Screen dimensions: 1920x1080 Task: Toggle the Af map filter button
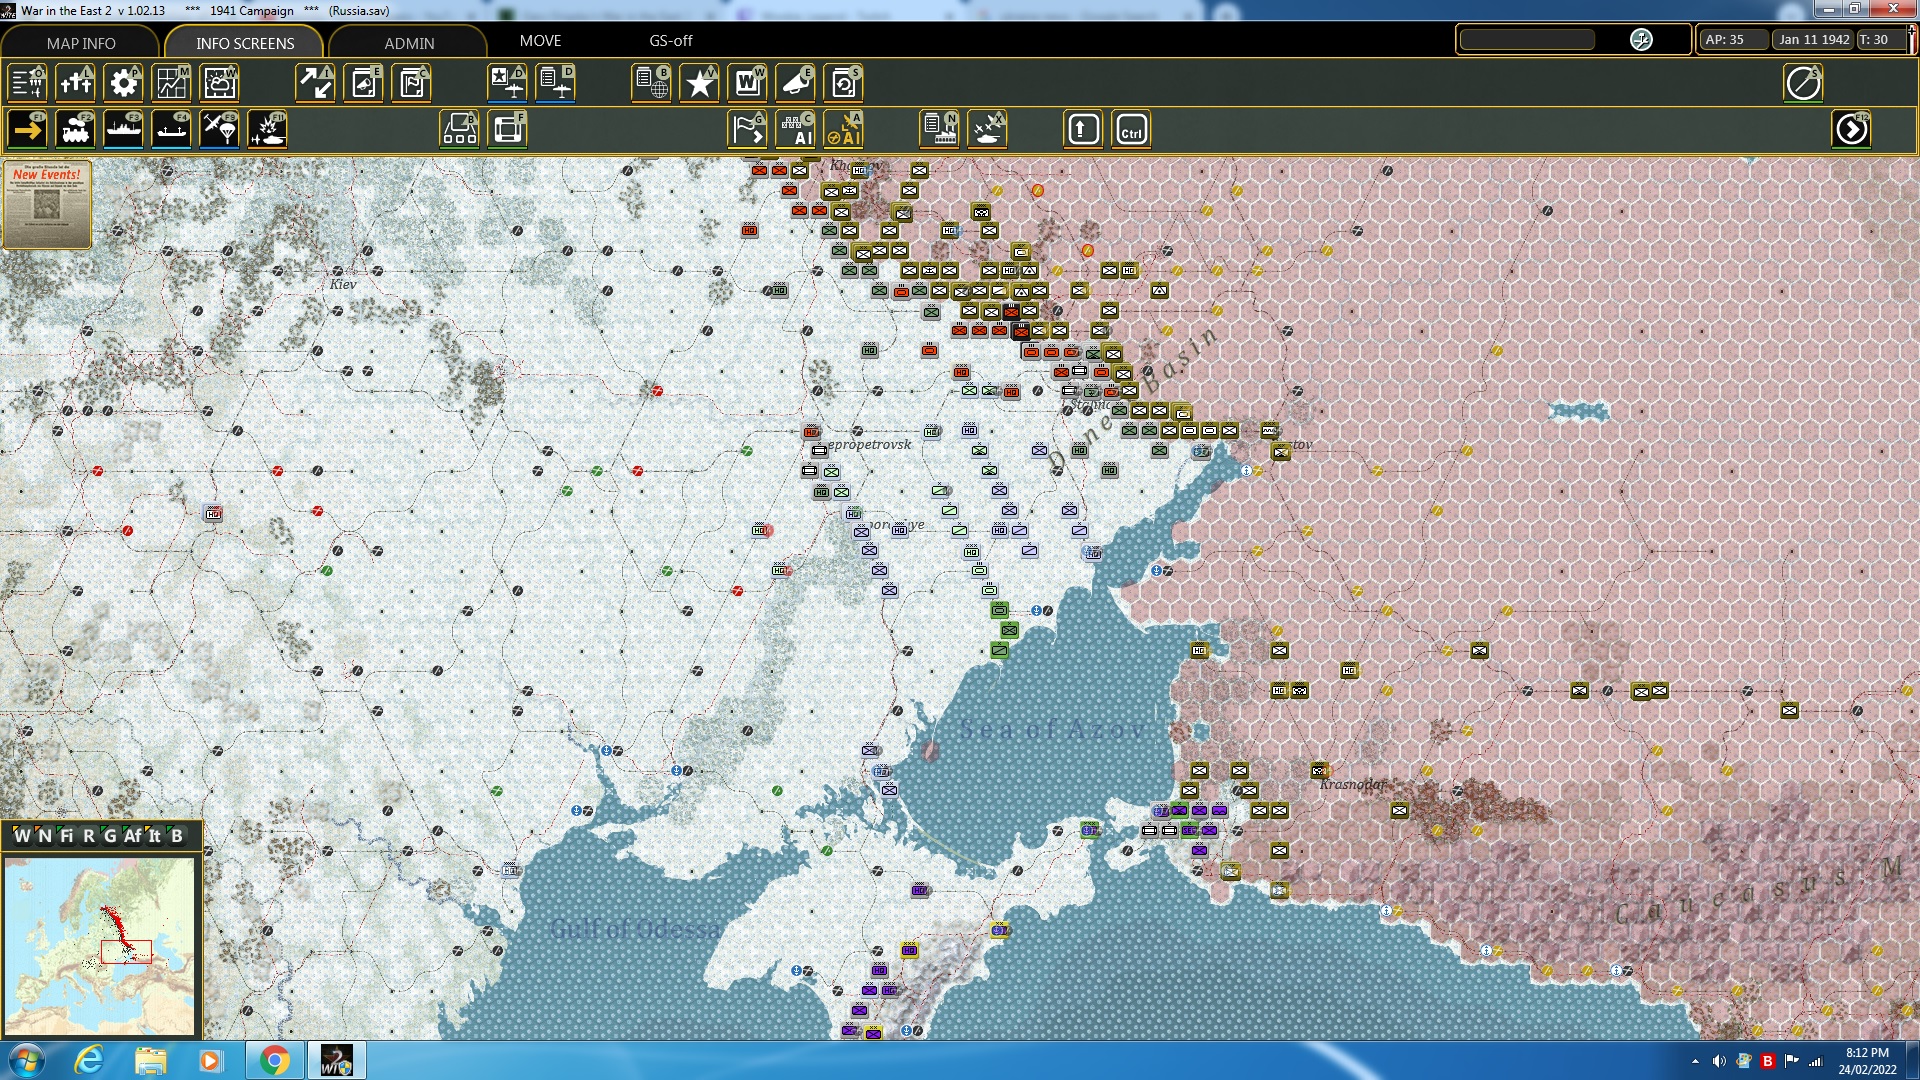132,836
